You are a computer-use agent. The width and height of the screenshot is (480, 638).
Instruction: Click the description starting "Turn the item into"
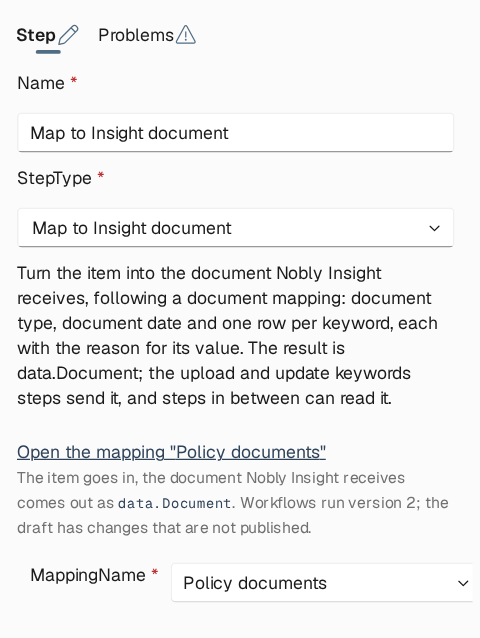(x=228, y=336)
